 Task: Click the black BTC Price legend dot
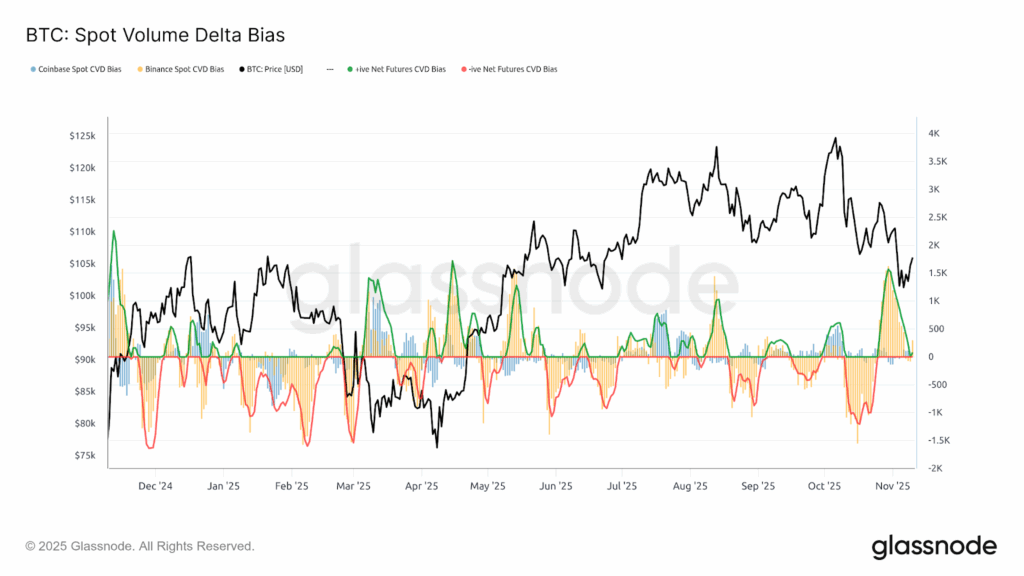(x=242, y=69)
